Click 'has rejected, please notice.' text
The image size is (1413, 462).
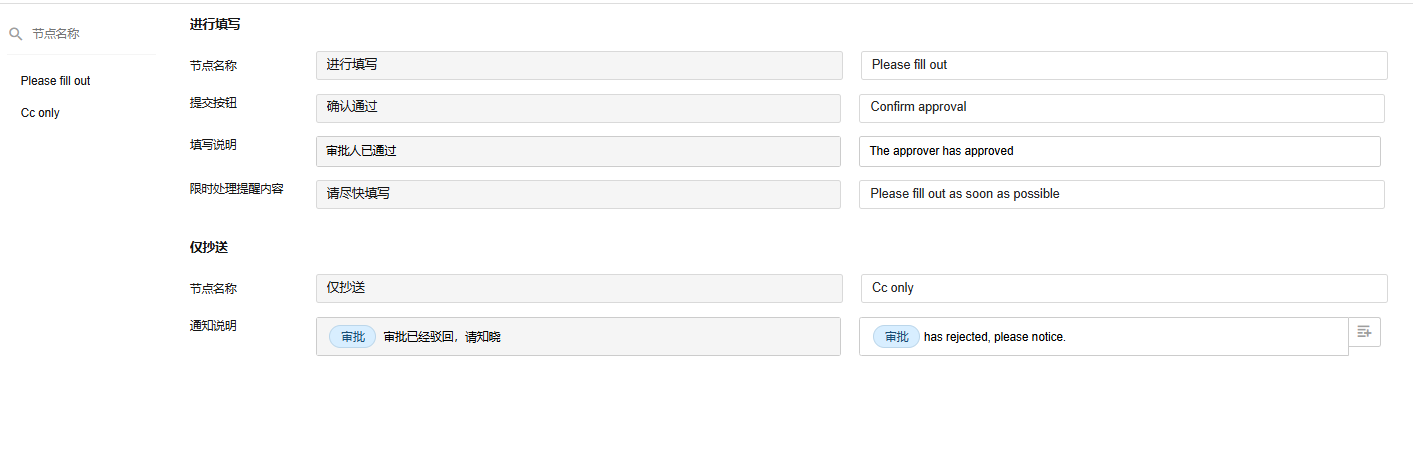pyautogui.click(x=995, y=337)
